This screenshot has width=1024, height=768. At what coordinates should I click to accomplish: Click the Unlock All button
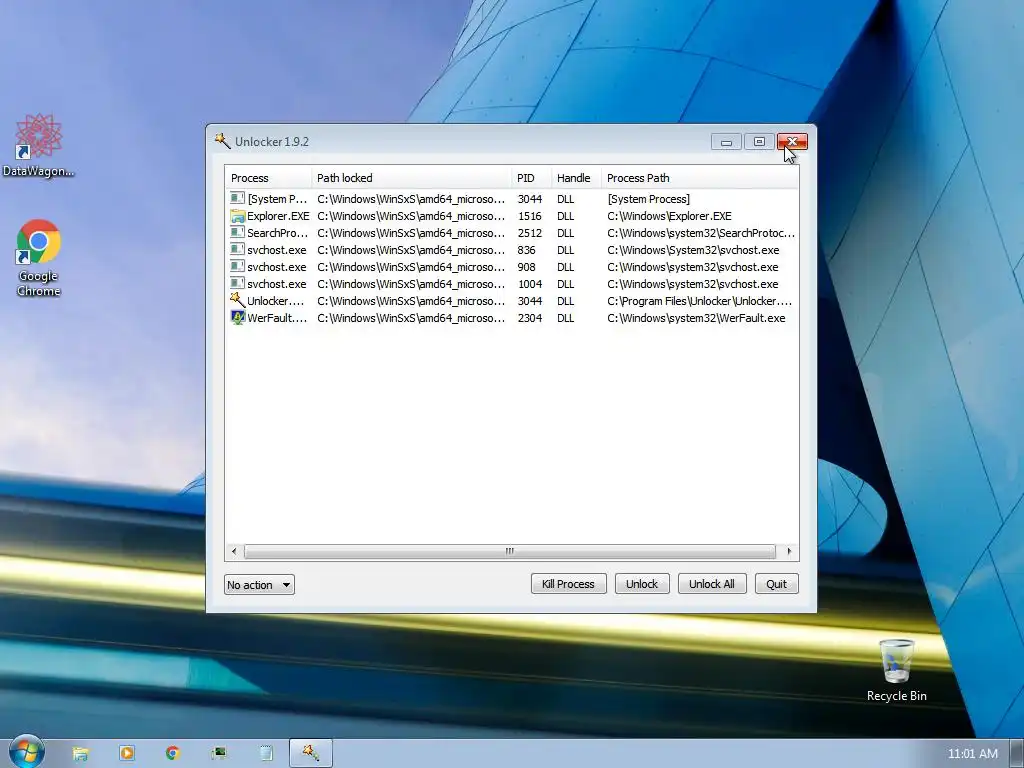(712, 584)
